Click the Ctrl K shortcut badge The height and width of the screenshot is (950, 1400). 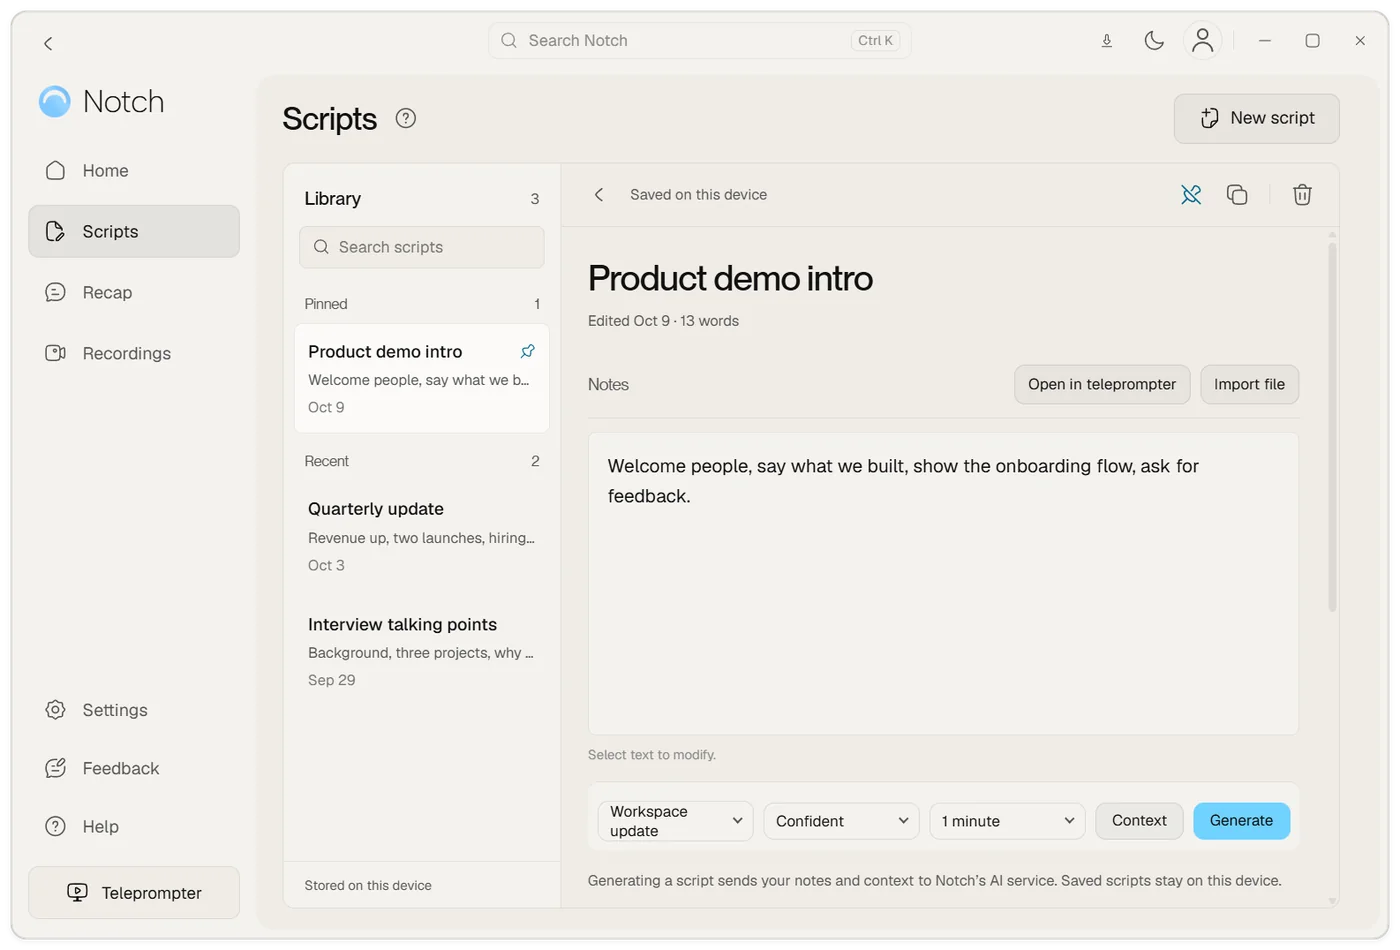876,41
